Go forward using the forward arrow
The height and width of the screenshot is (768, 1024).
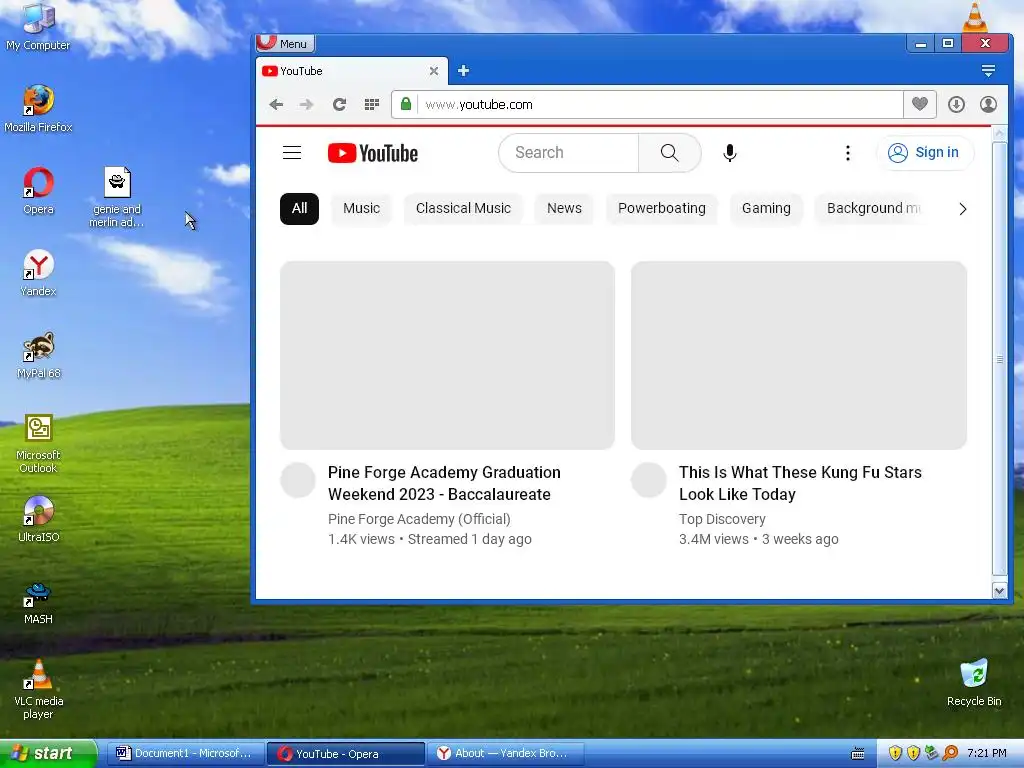(x=306, y=104)
